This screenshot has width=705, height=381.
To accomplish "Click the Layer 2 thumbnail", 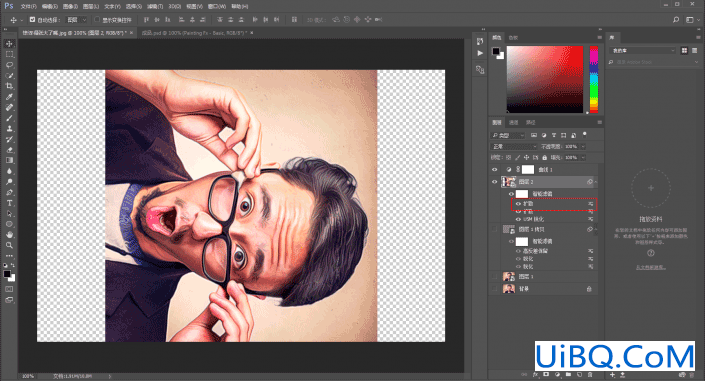I will click(509, 182).
